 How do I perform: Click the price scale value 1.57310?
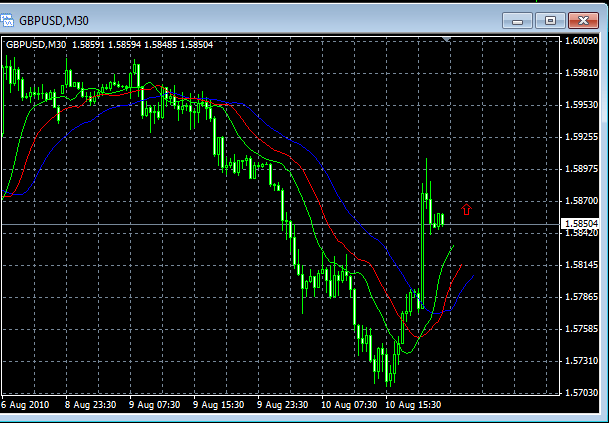pyautogui.click(x=581, y=361)
